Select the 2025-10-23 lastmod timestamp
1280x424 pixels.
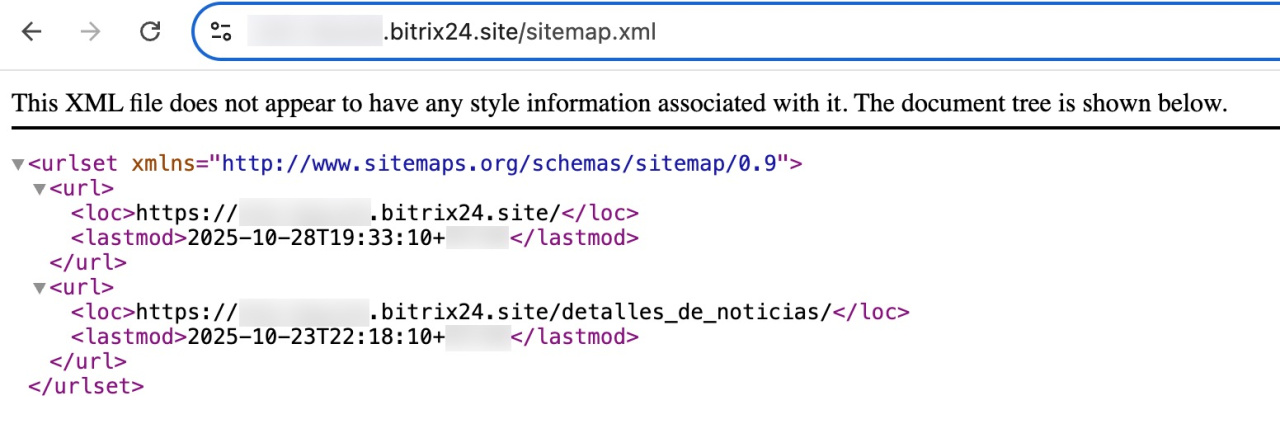pyautogui.click(x=316, y=337)
